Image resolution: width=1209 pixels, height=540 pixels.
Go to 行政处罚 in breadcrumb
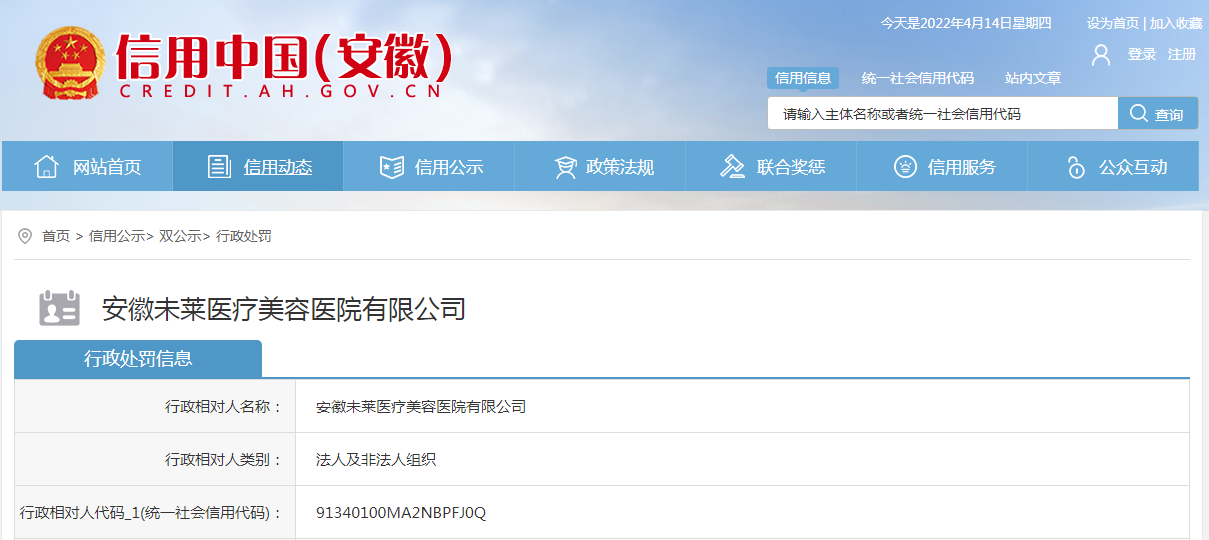(244, 236)
